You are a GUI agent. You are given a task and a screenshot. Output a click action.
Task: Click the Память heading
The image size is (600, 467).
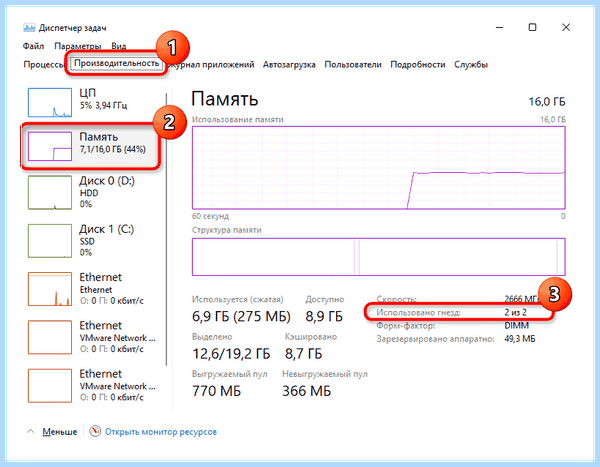225,99
